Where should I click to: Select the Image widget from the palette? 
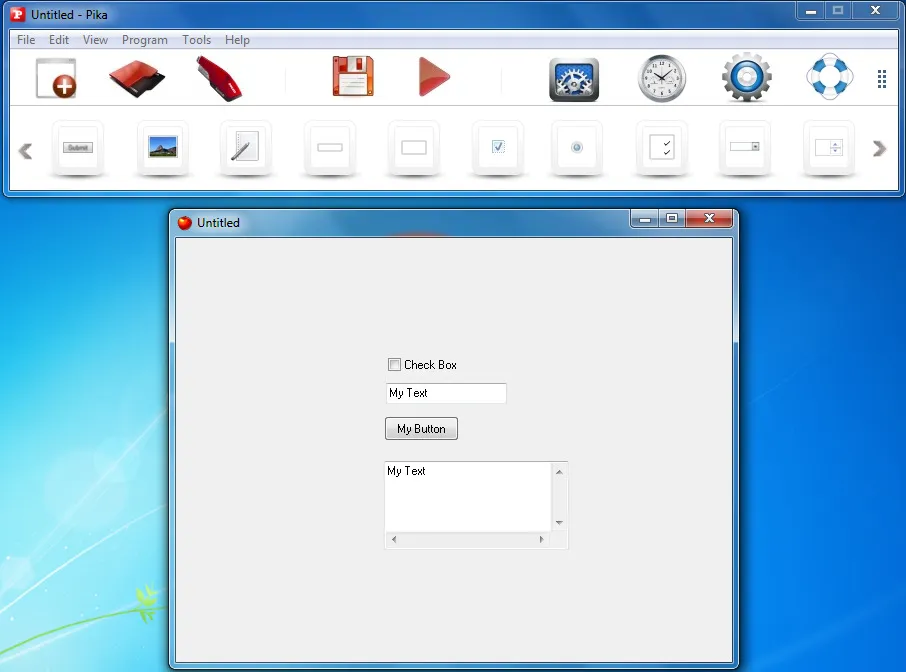click(x=162, y=147)
